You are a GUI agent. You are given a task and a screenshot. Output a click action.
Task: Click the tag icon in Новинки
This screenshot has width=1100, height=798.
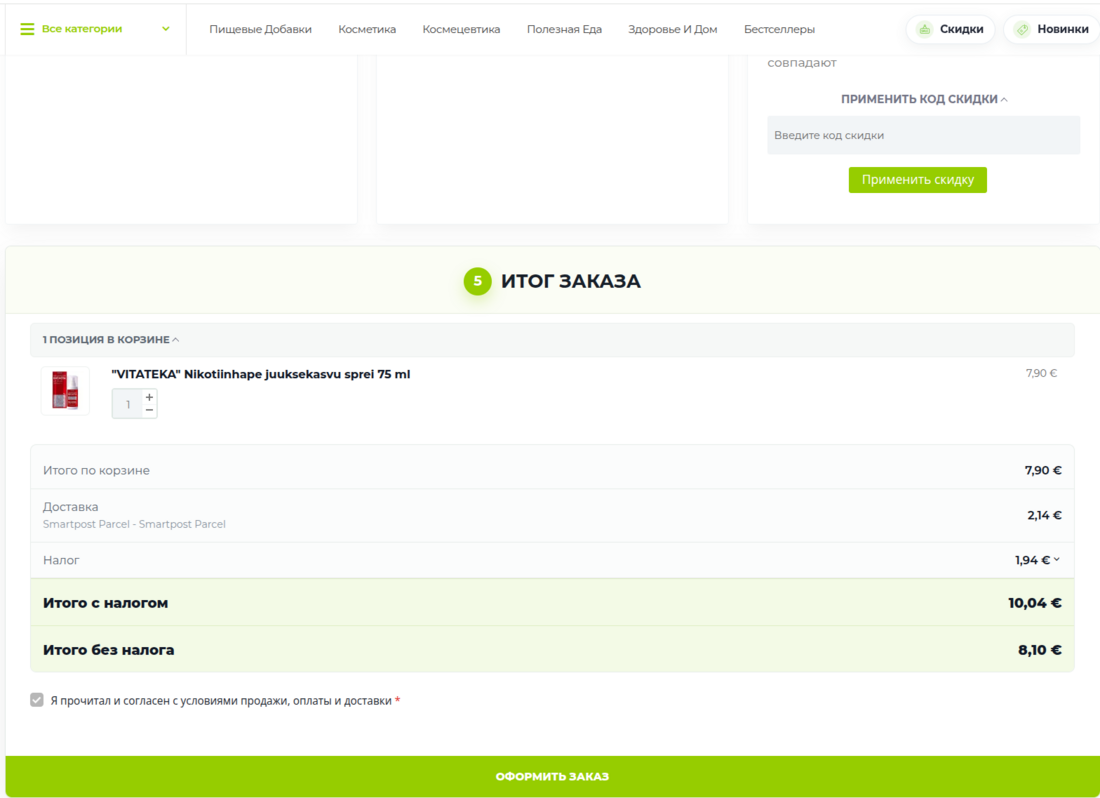click(1022, 29)
